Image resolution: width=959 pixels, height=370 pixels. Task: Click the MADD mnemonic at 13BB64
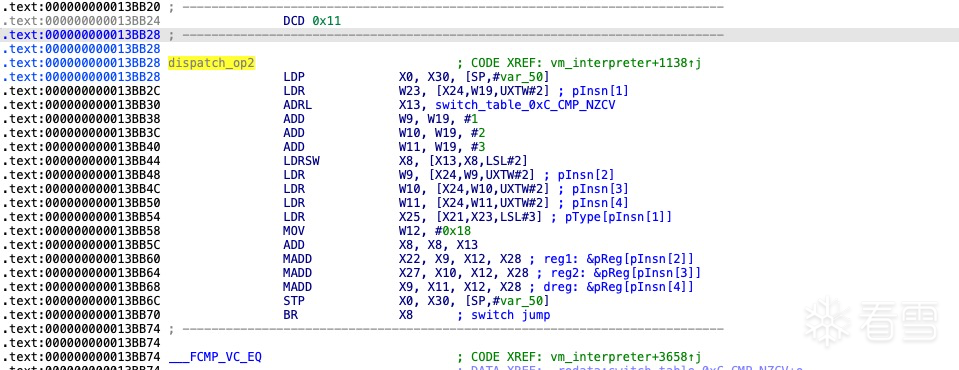tap(298, 273)
